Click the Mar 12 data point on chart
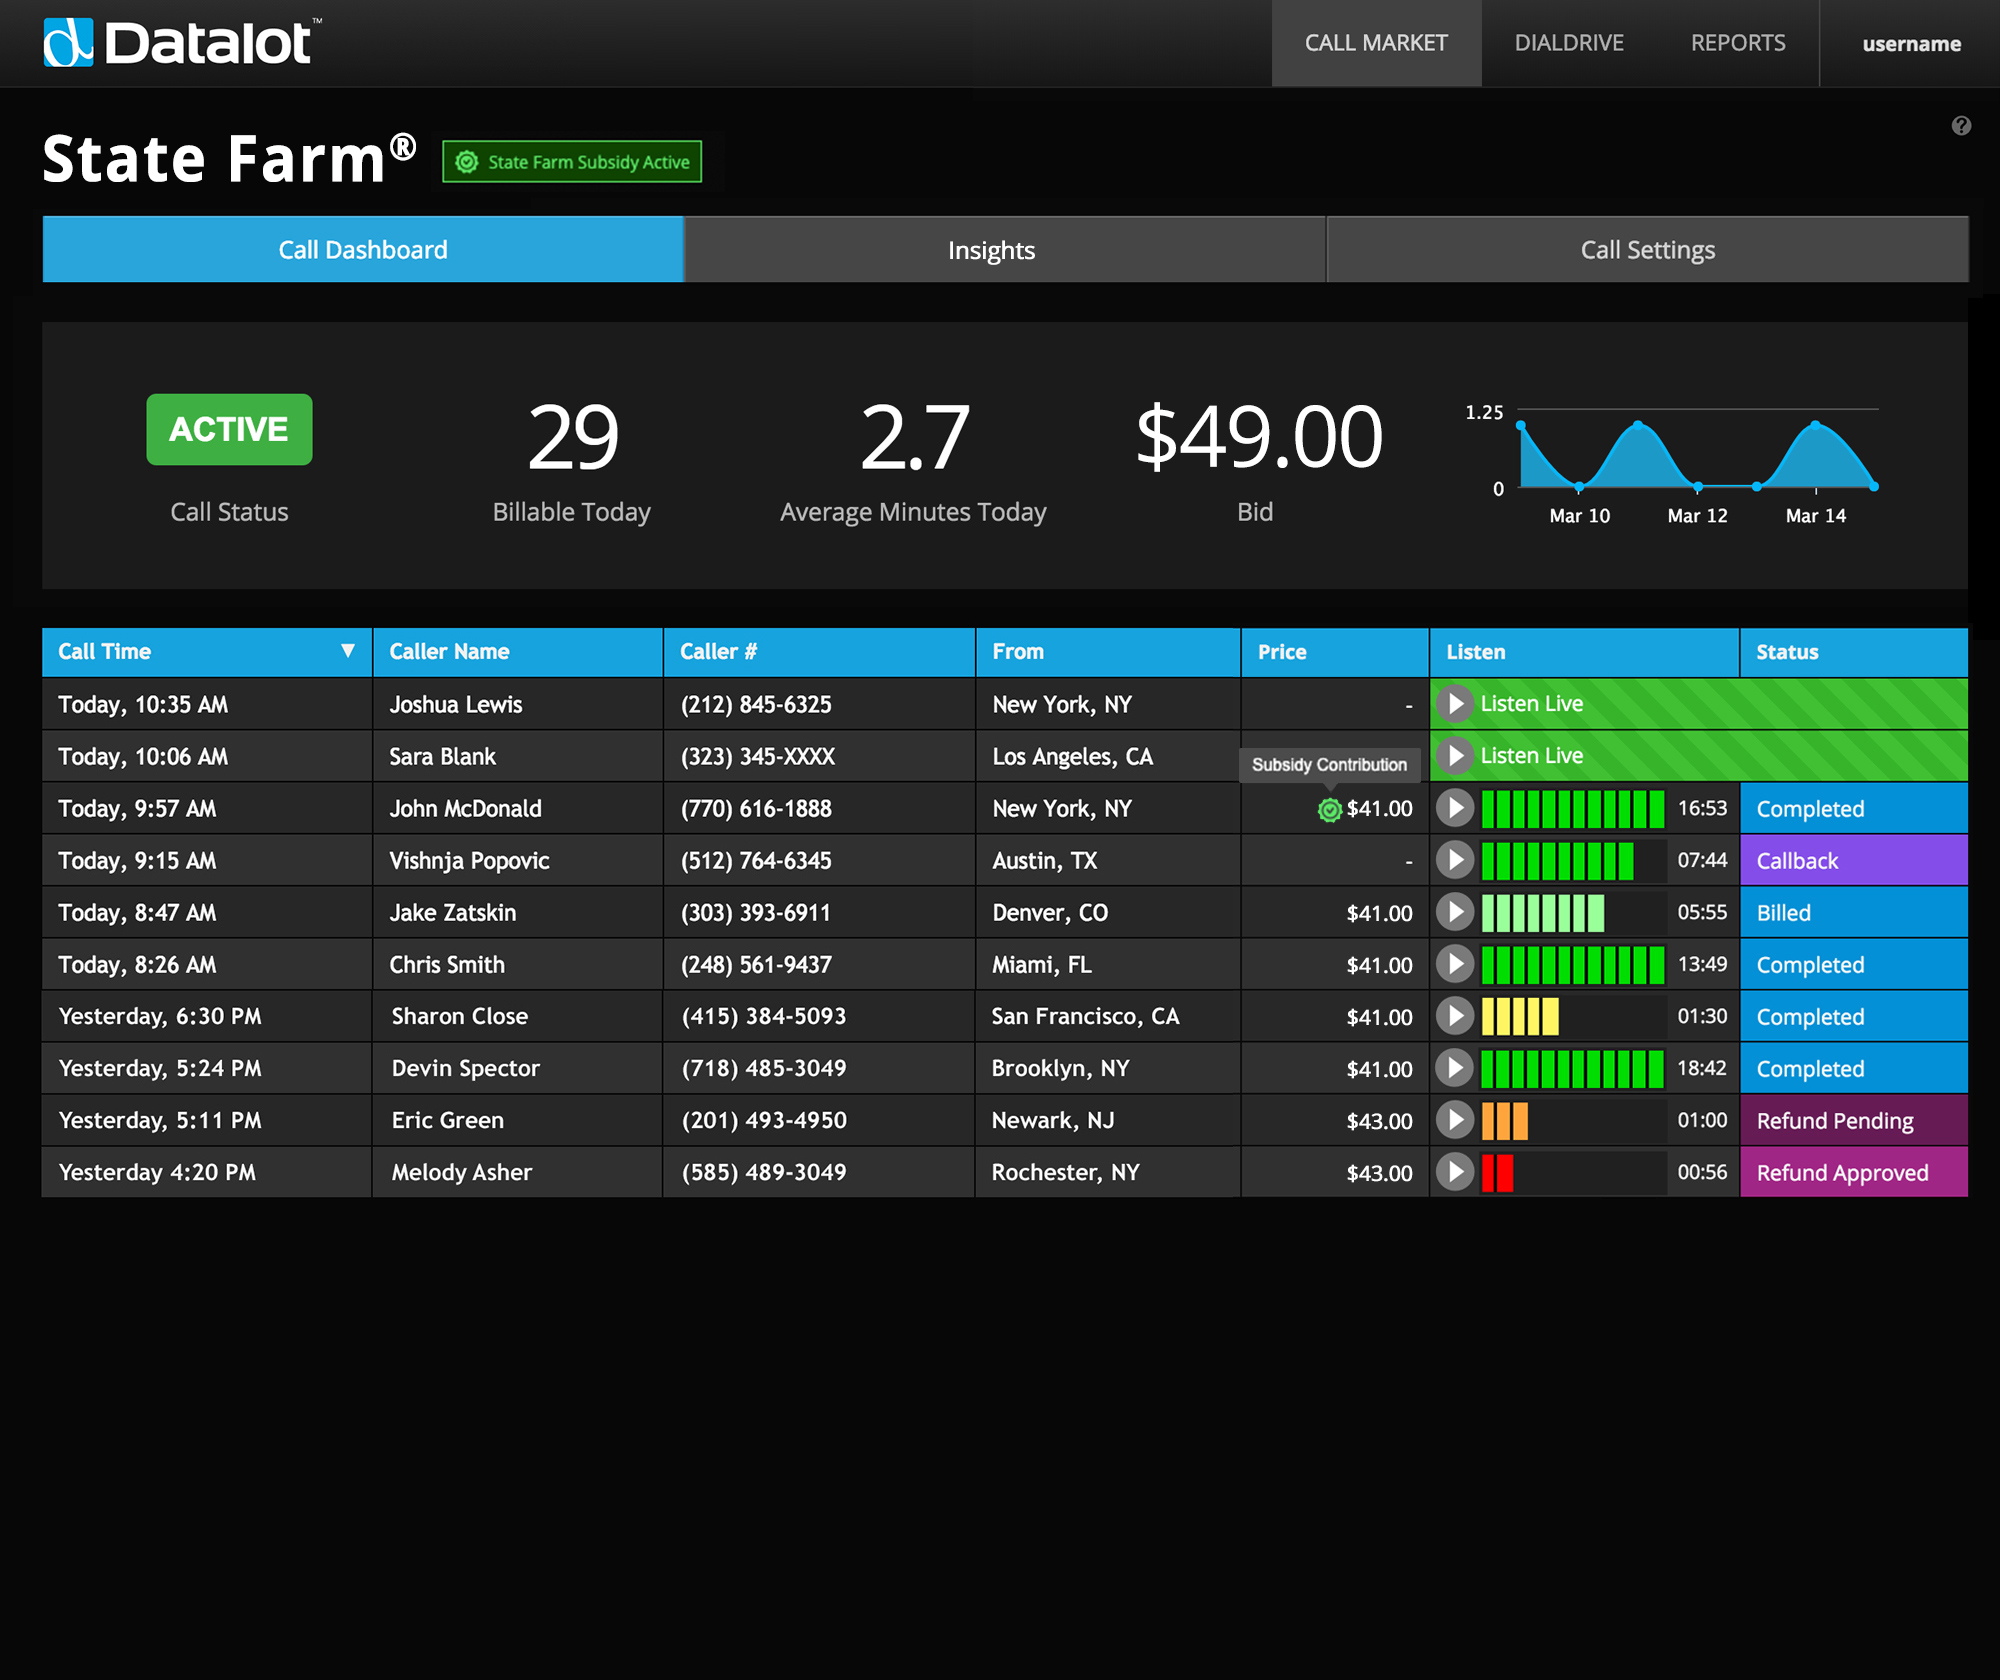 coord(1697,487)
